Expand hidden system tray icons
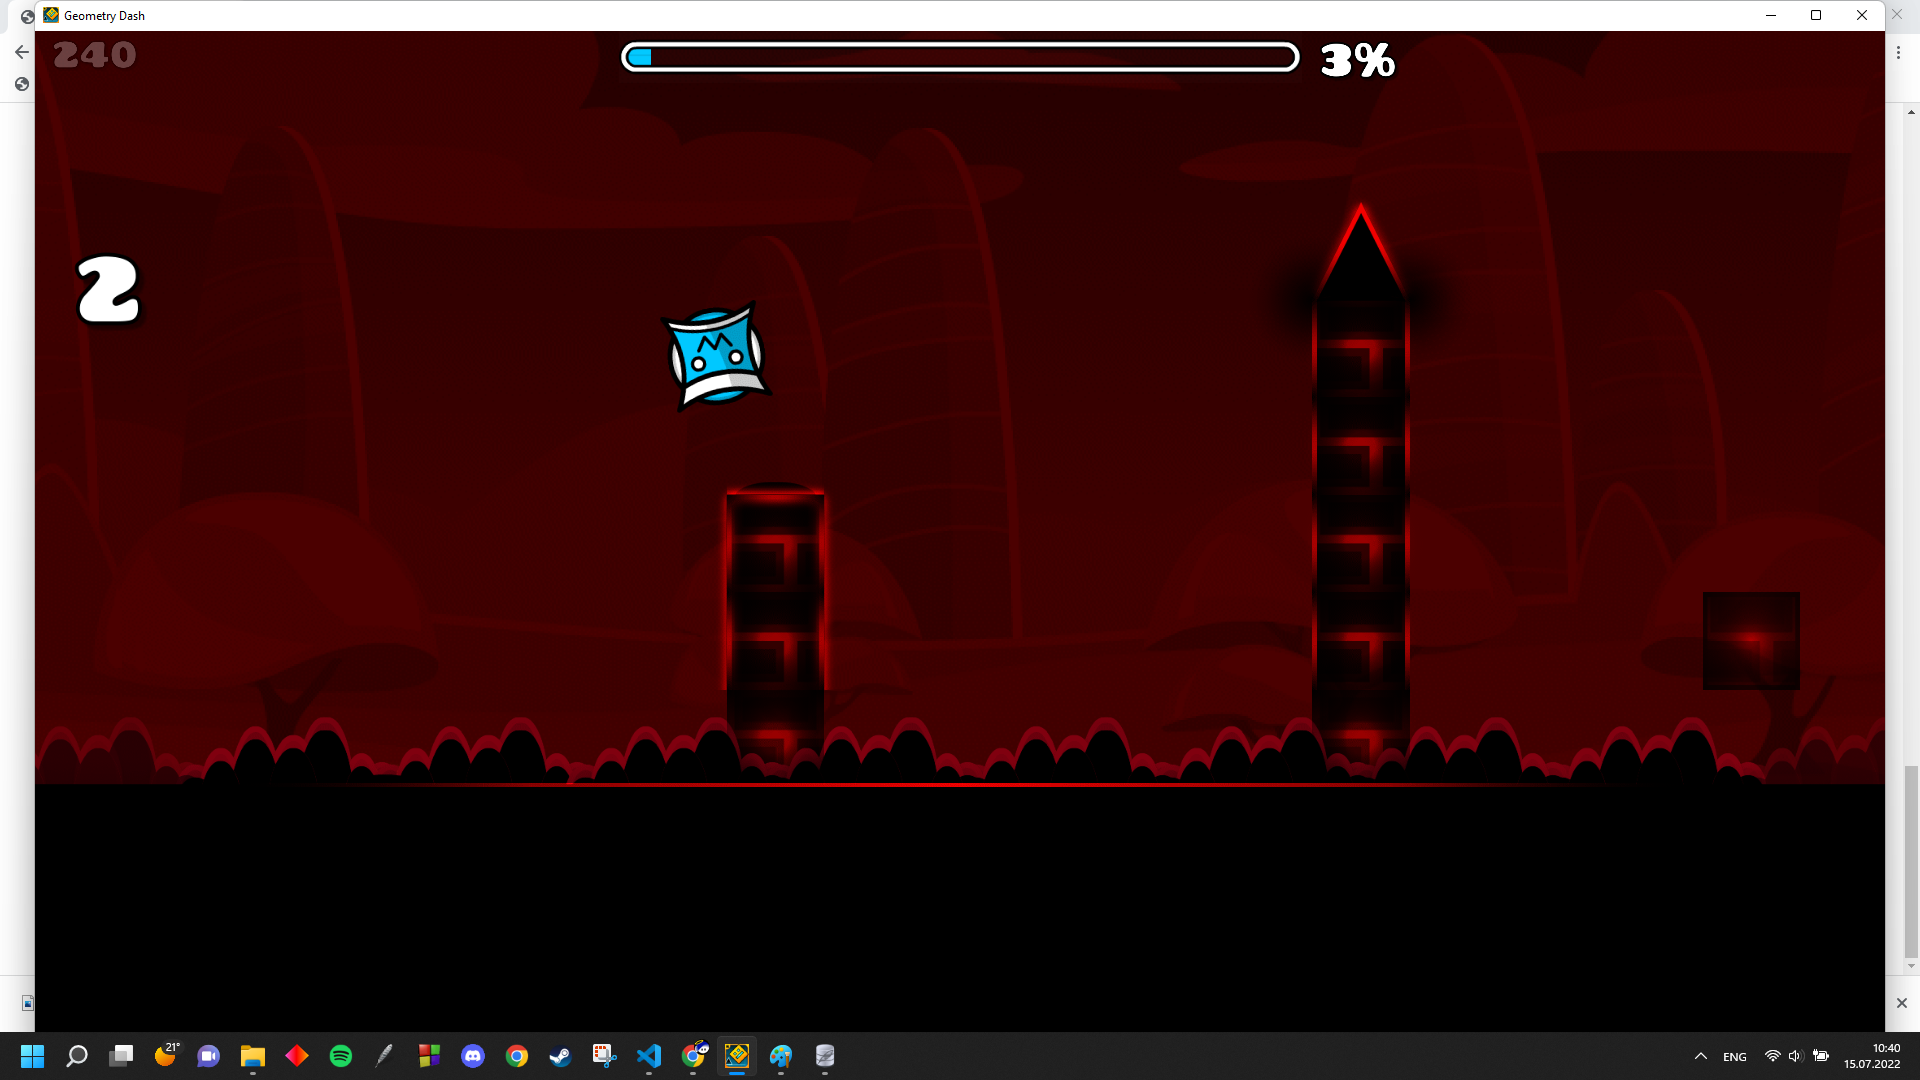1920x1080 pixels. [1700, 1056]
